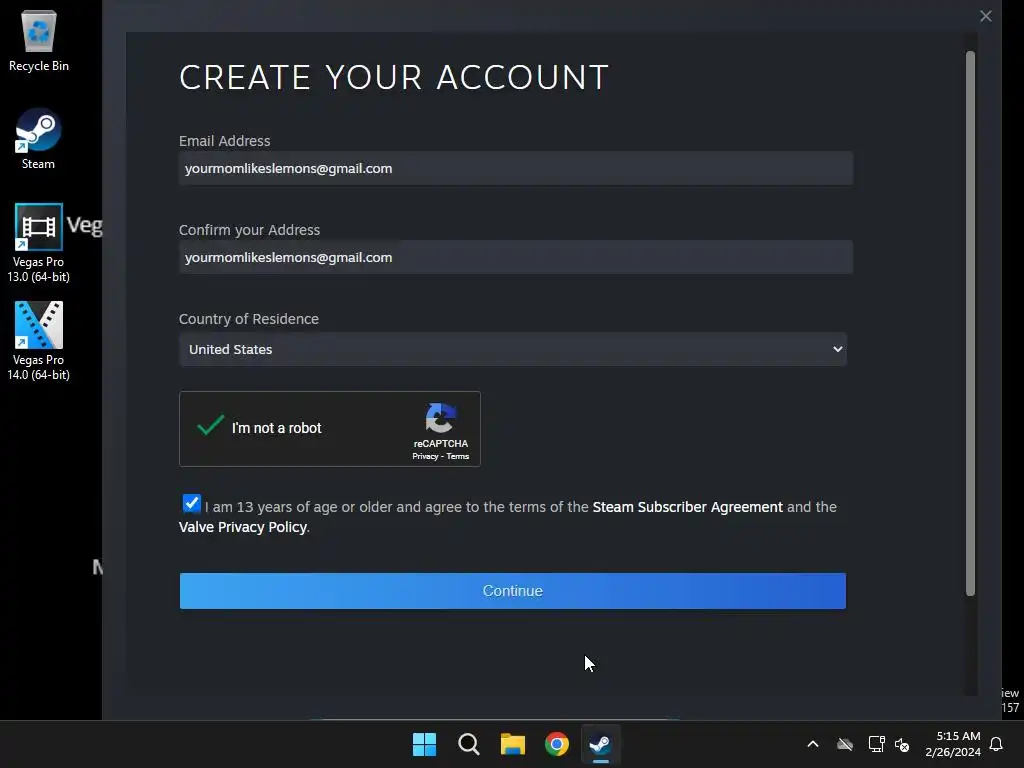The height and width of the screenshot is (768, 1024).
Task: Focus the Email Address field
Action: pos(516,168)
